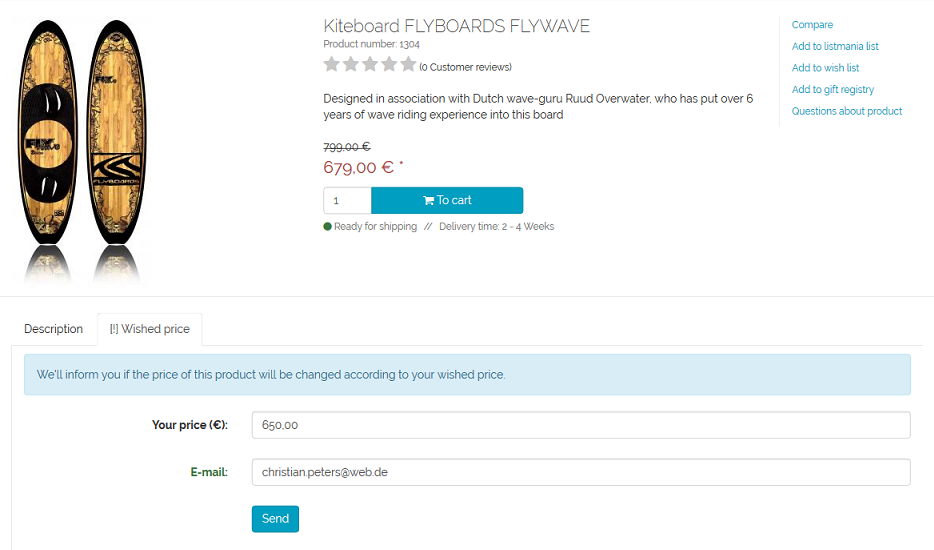The width and height of the screenshot is (934, 550).
Task: Click the first rating star
Action: tap(332, 65)
